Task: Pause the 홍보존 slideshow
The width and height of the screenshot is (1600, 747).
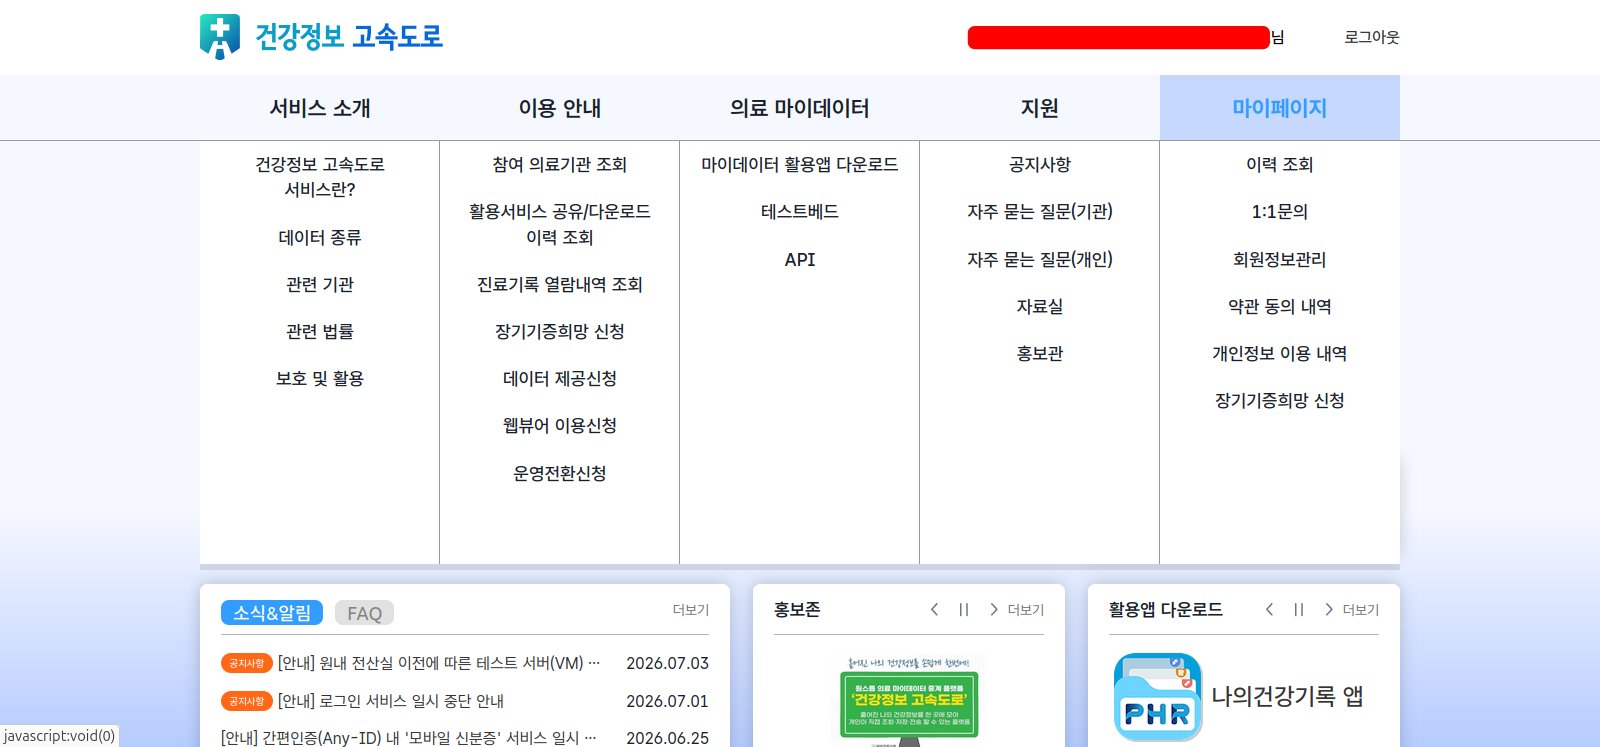Action: point(964,609)
